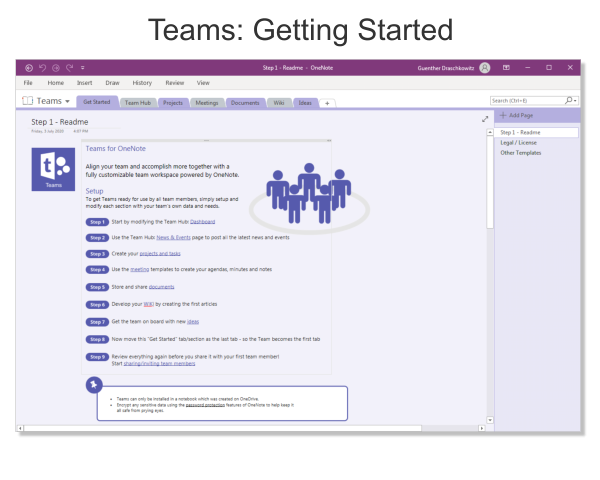The height and width of the screenshot is (480, 600).
Task: Click the vertical scrollbar down arrow
Action: pyautogui.click(x=490, y=420)
